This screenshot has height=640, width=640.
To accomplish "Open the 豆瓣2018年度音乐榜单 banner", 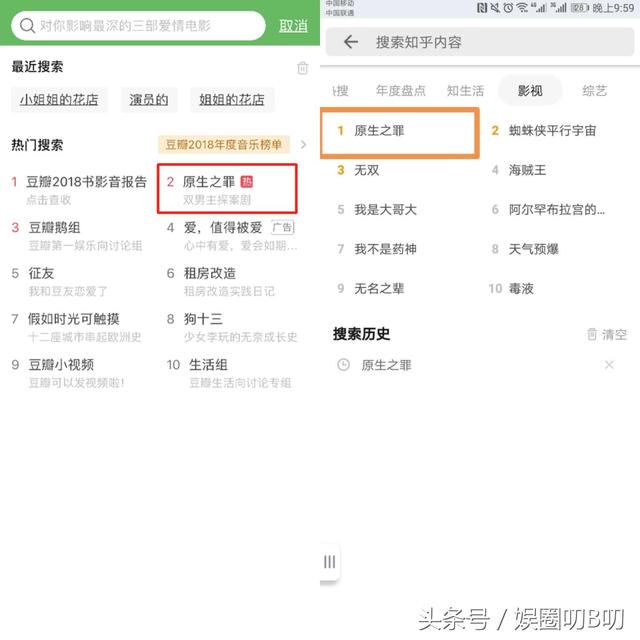I will point(224,144).
